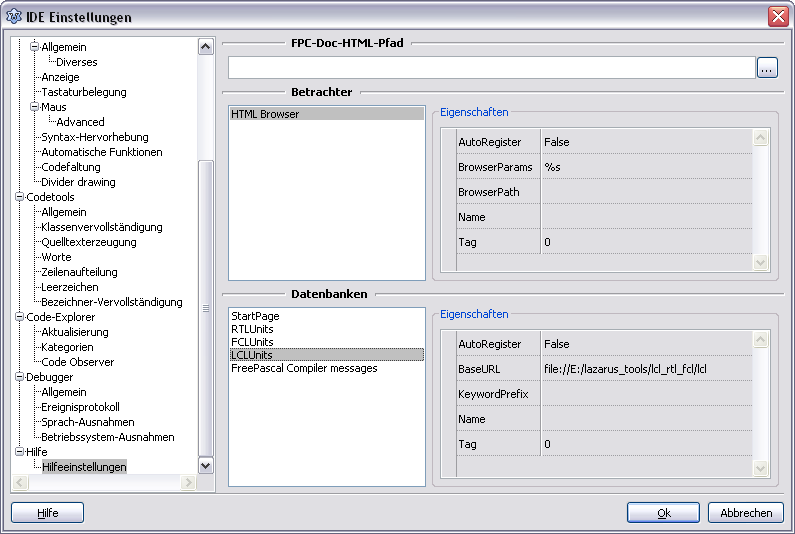Click the Abbrechen button
Image resolution: width=795 pixels, height=534 pixels.
[x=745, y=513]
